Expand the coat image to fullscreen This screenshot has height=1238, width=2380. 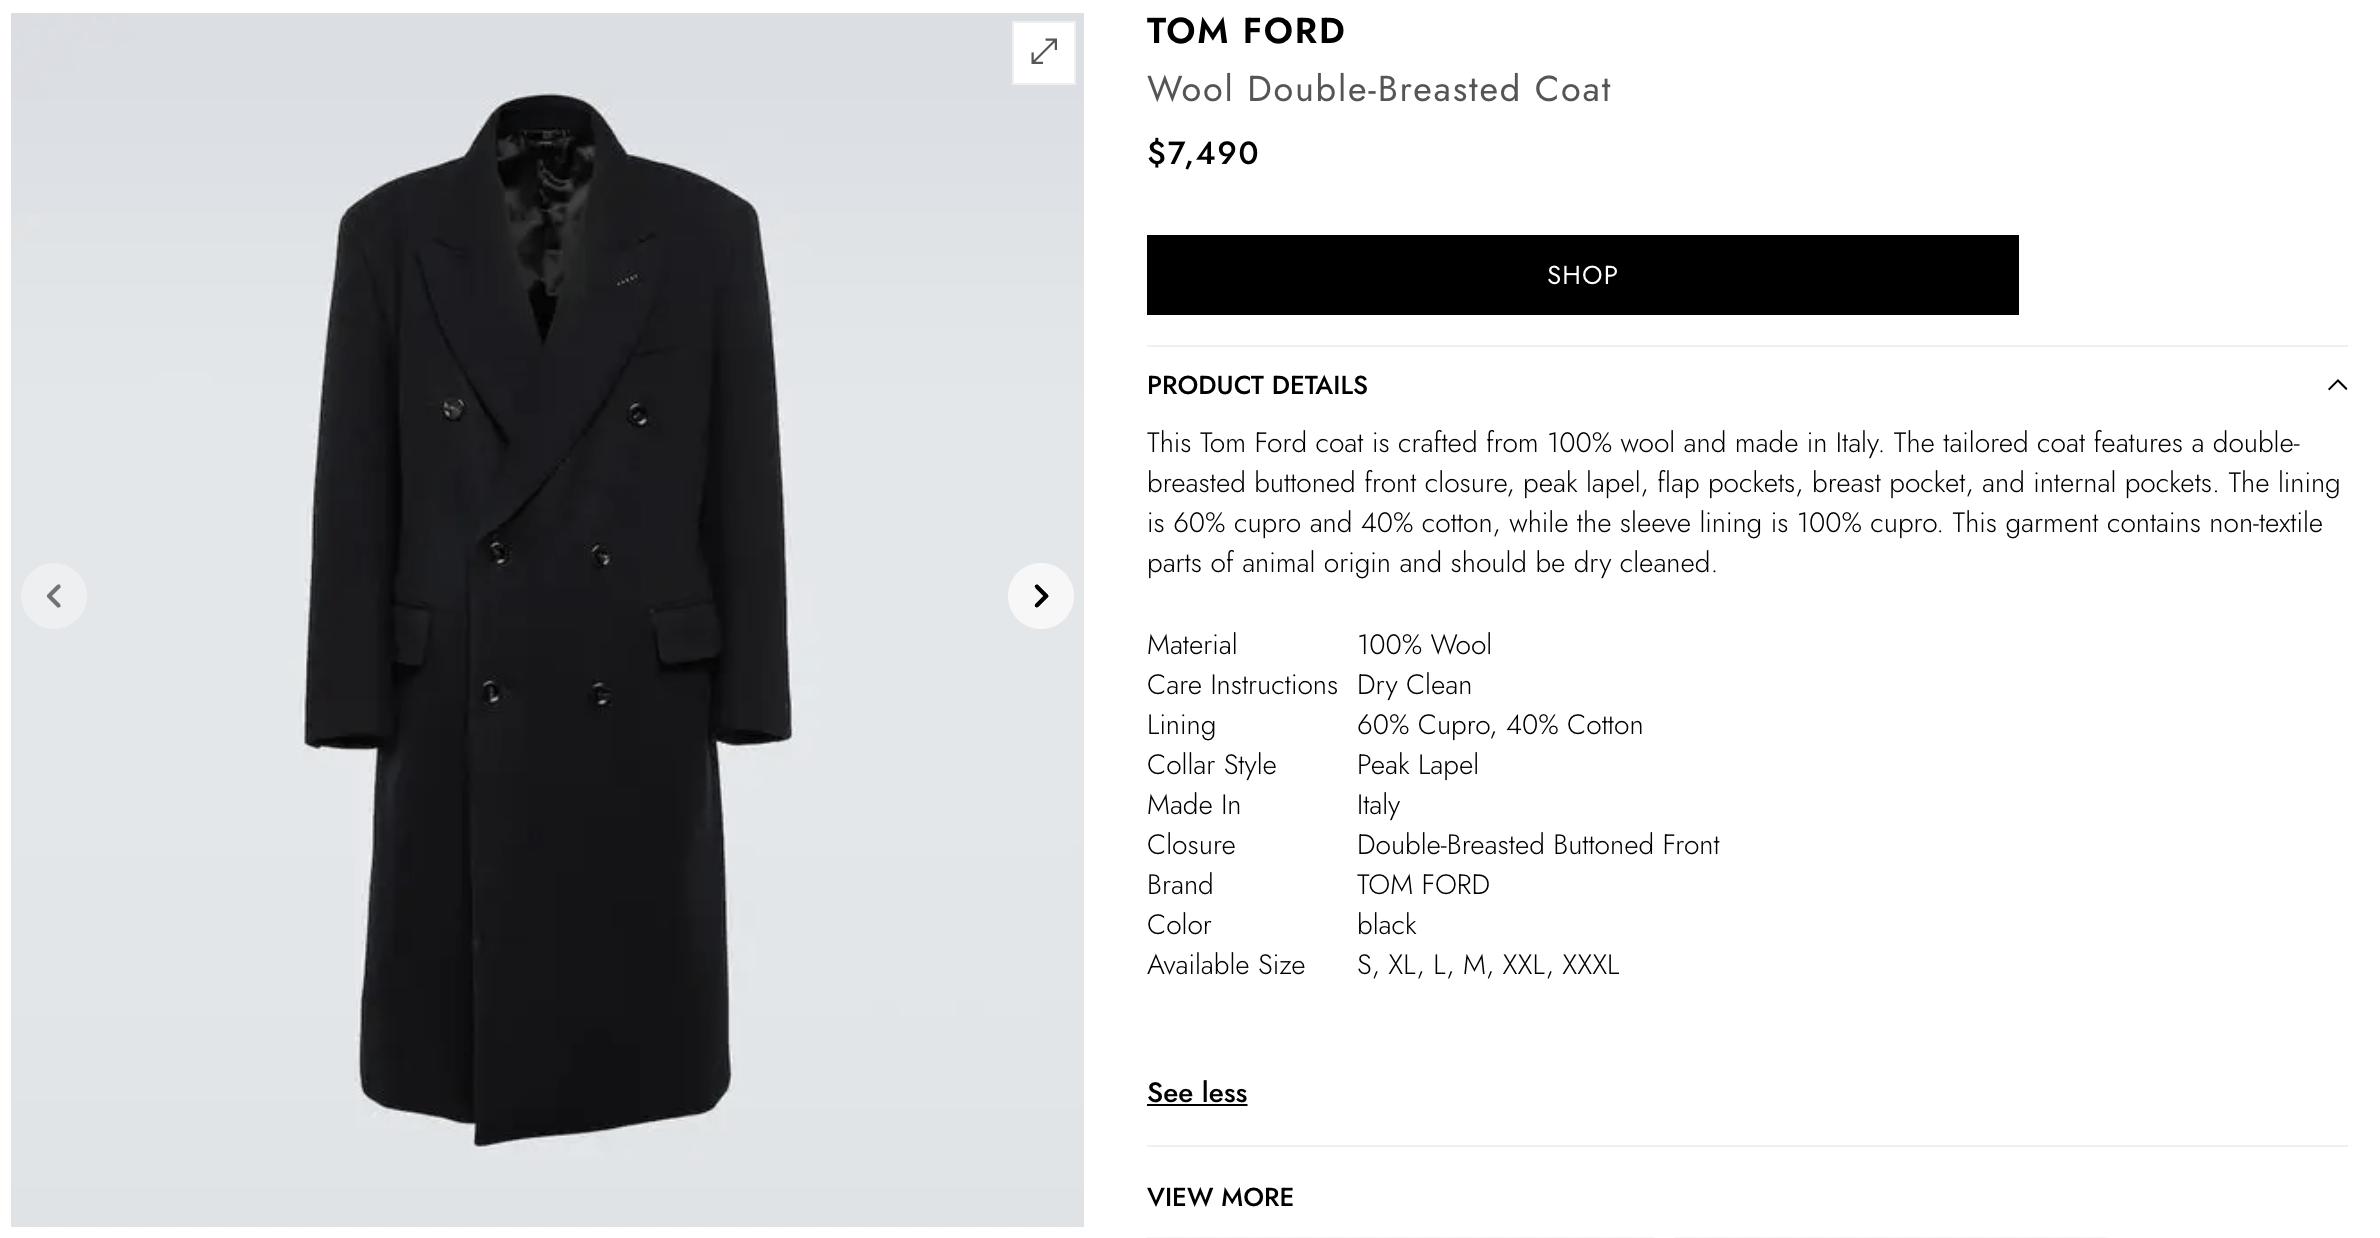[1043, 52]
